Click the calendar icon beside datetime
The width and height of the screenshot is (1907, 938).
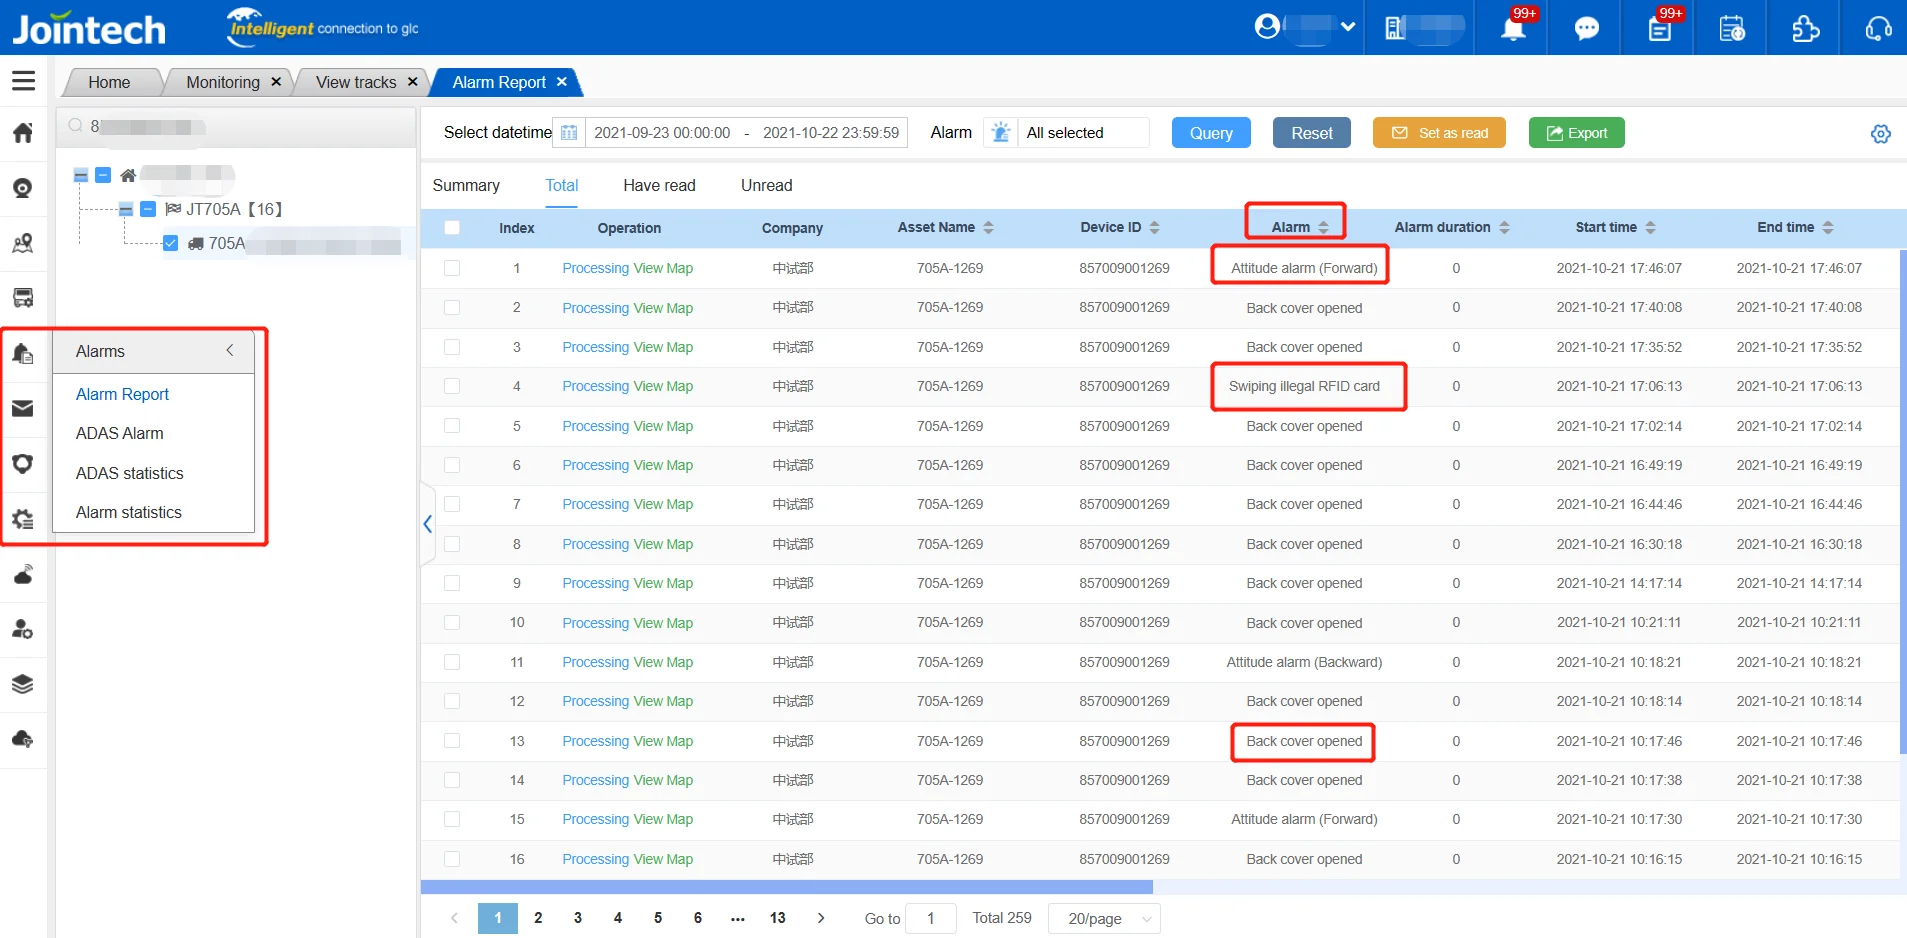click(x=569, y=133)
